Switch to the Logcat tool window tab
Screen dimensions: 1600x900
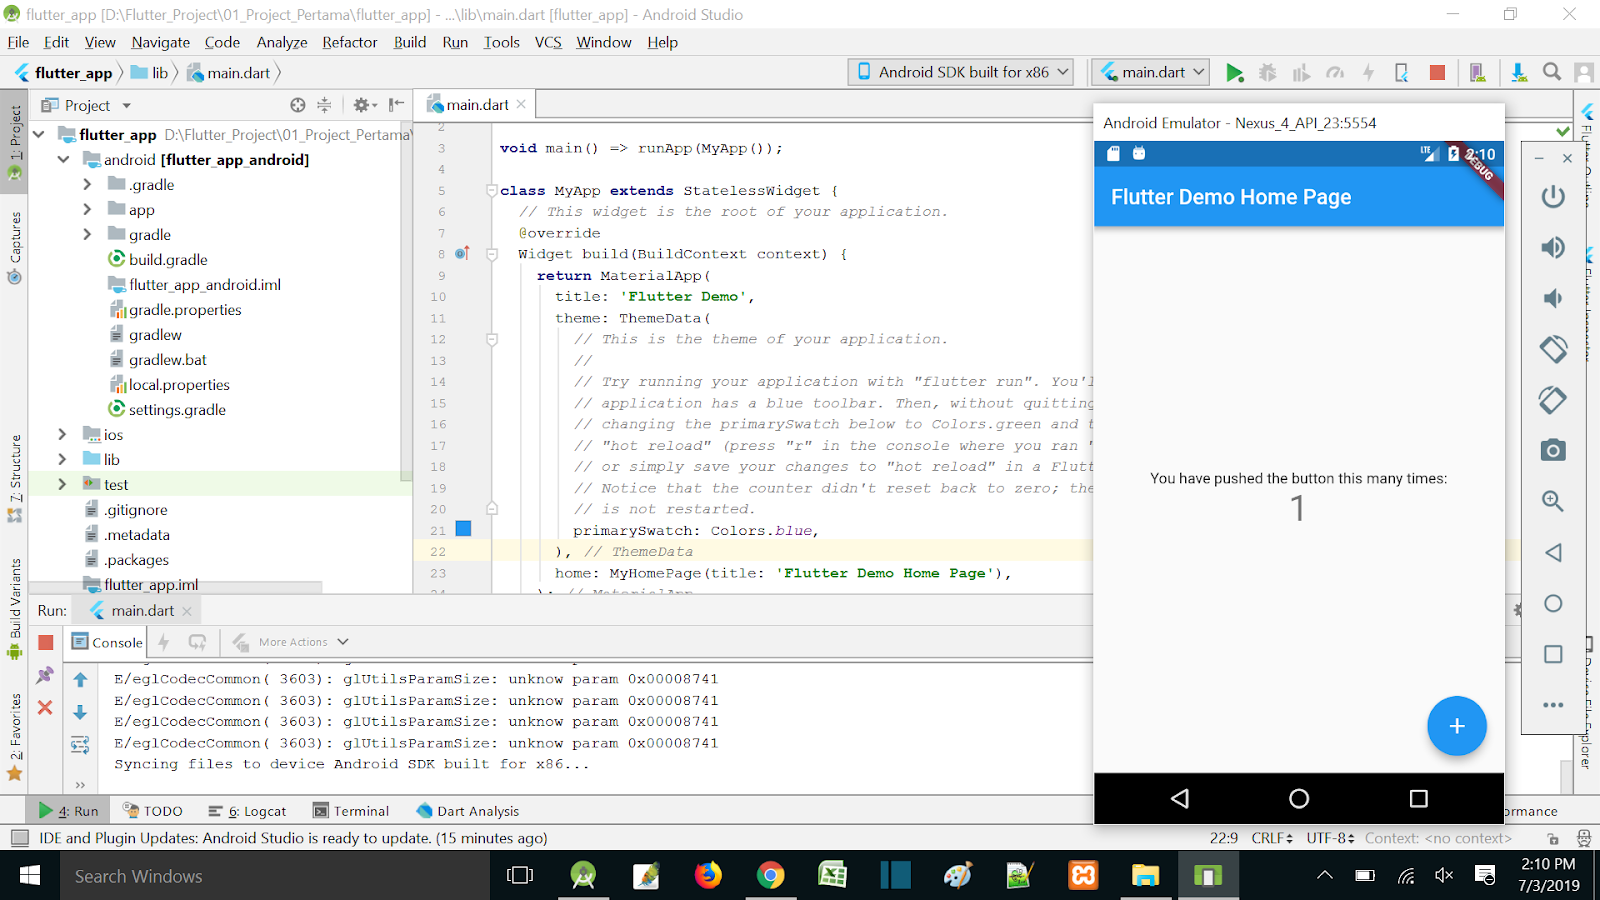tap(247, 811)
